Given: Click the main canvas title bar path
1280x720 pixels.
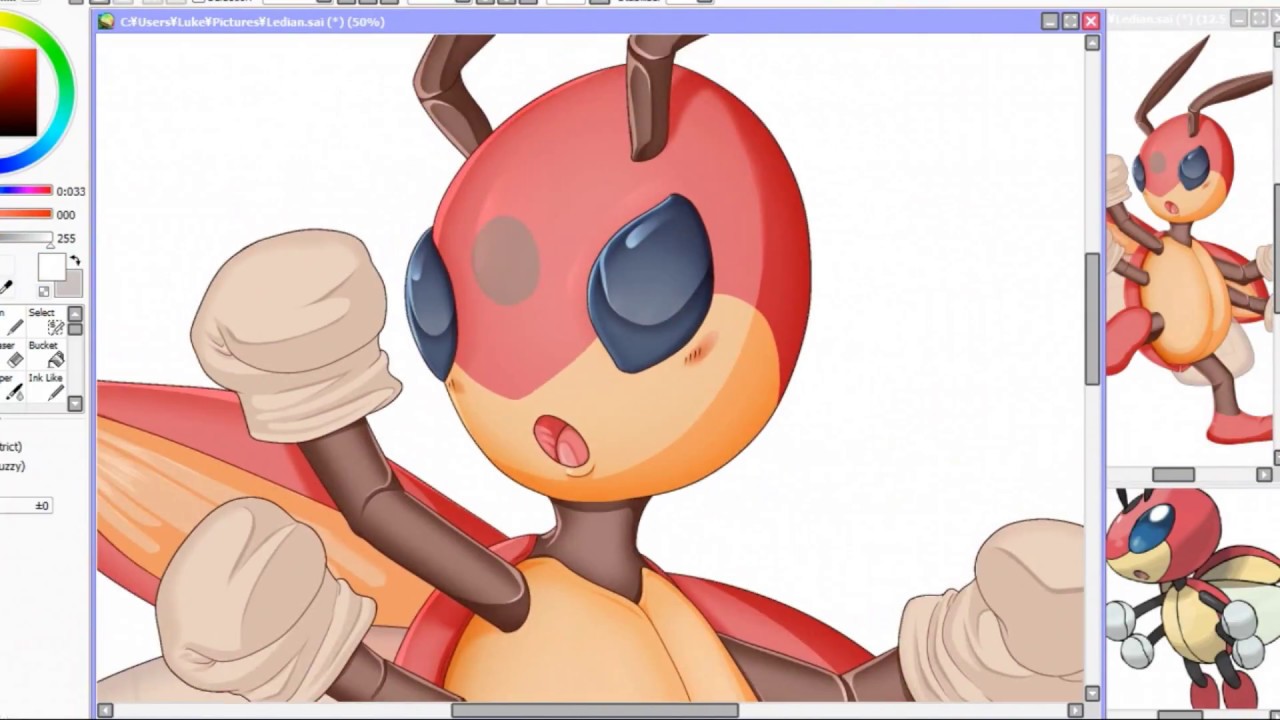Looking at the screenshot, I should (252, 21).
